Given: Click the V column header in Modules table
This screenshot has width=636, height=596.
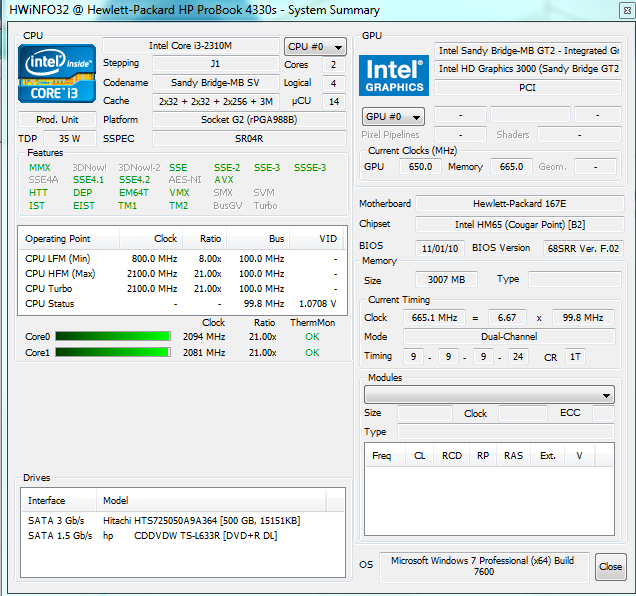Looking at the screenshot, I should (x=579, y=456).
